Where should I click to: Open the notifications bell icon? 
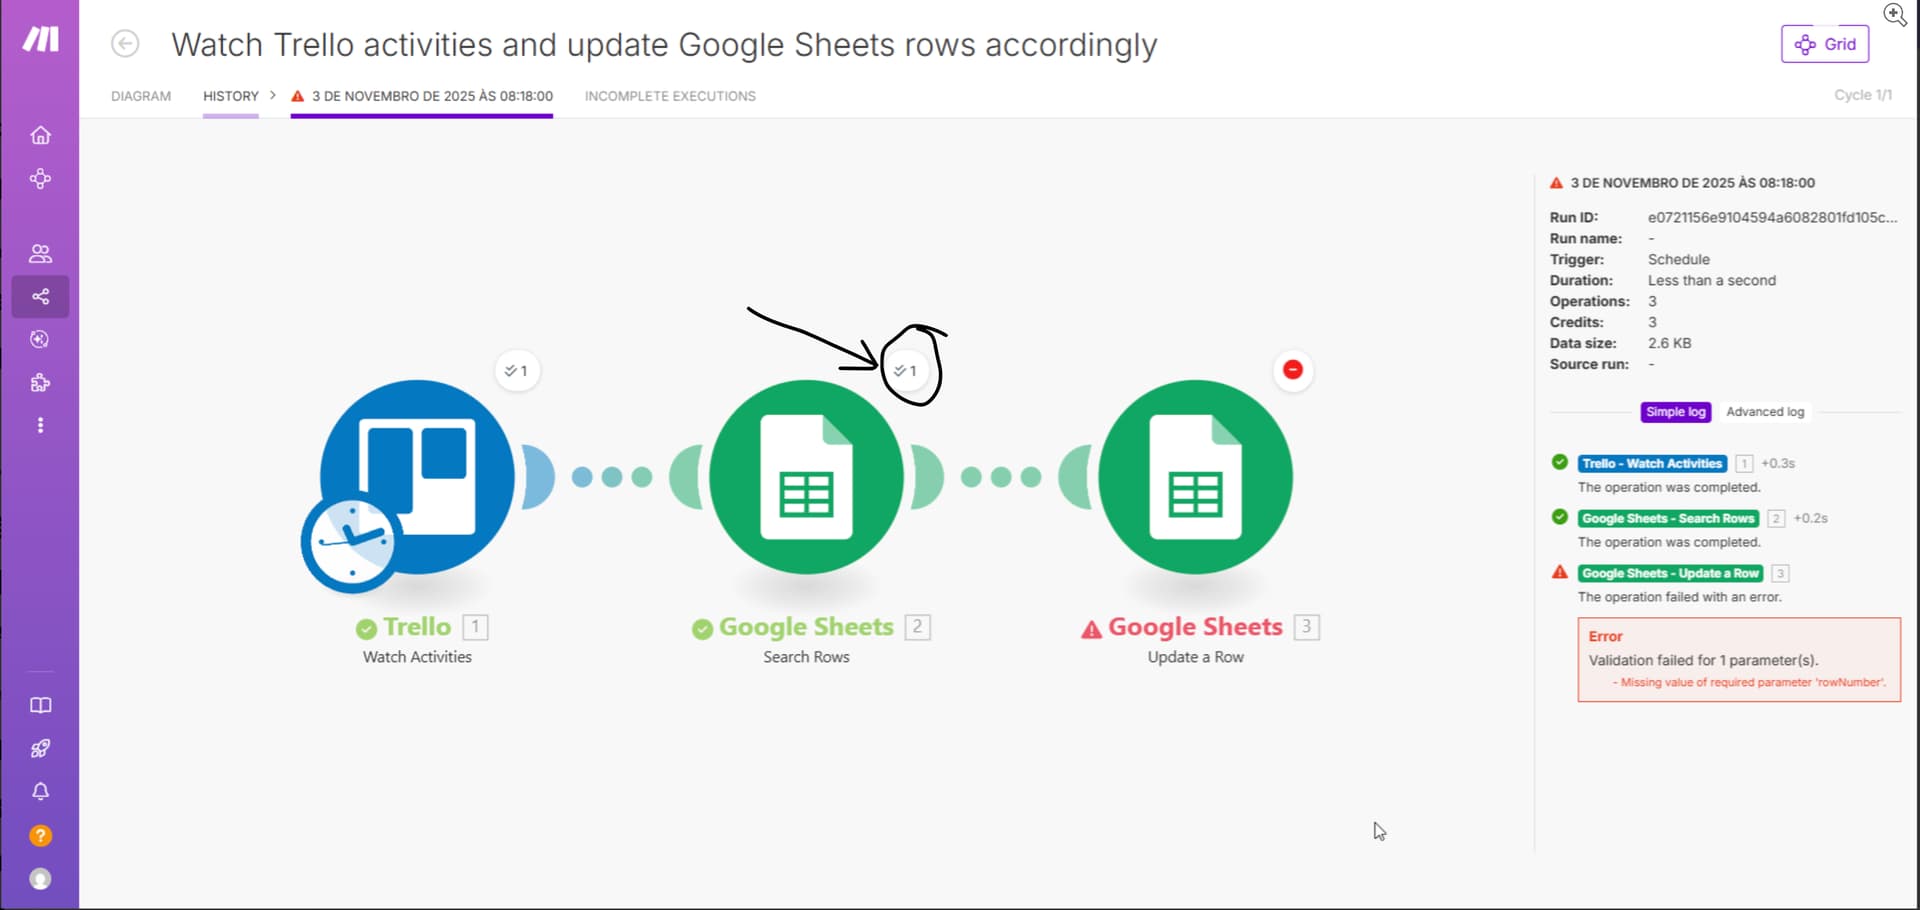point(40,792)
